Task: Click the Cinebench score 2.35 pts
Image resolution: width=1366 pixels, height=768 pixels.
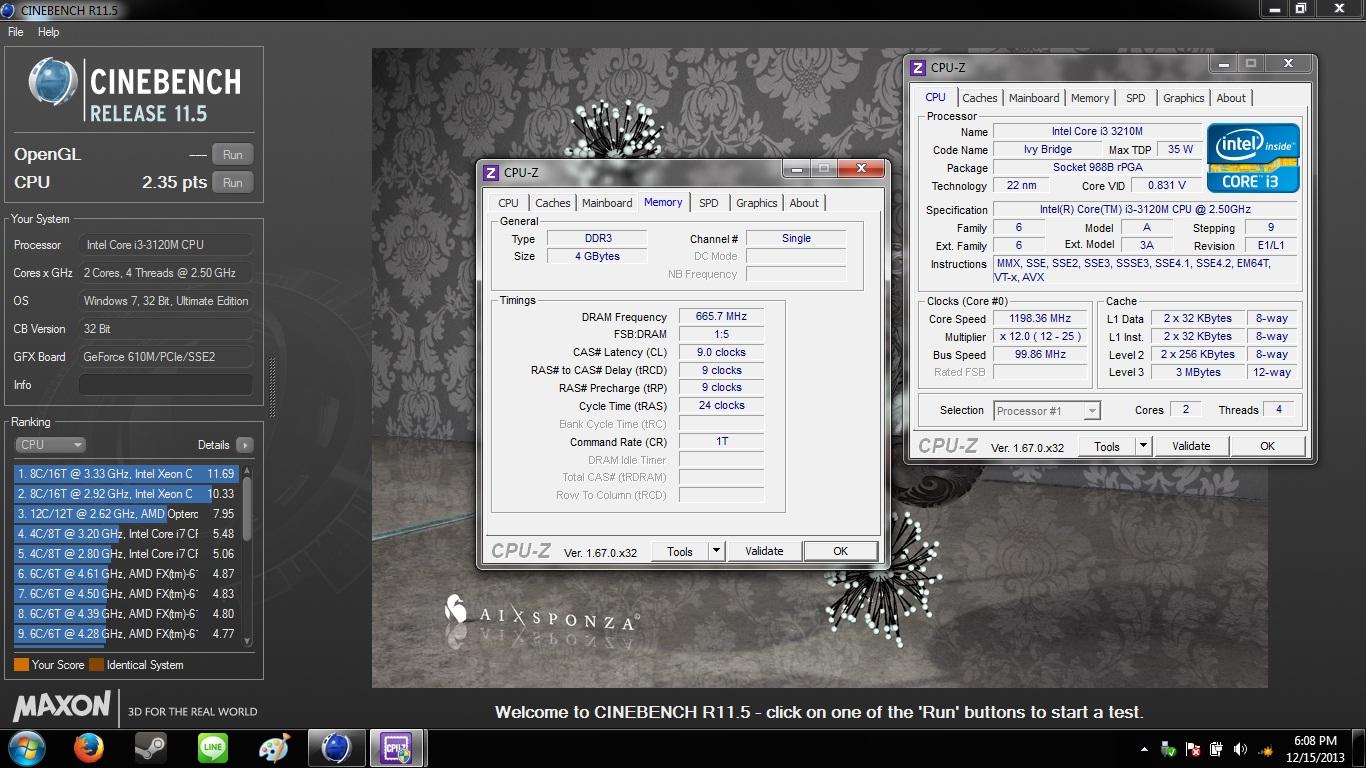Action: [x=174, y=183]
